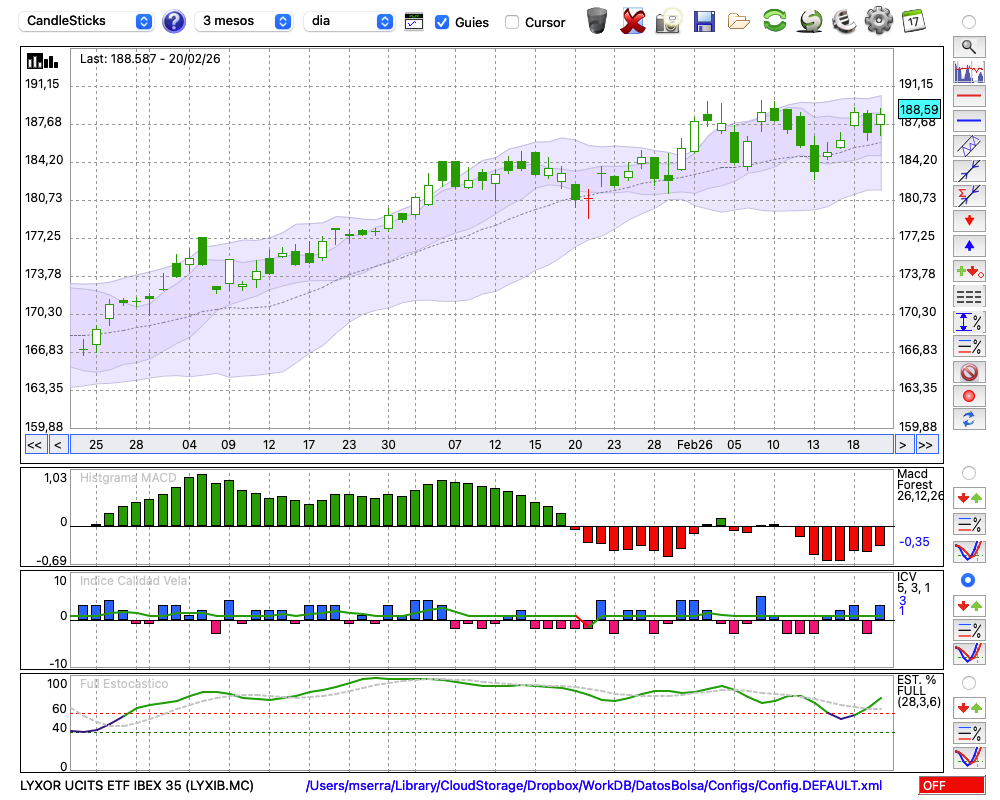This screenshot has width=1000, height=800.
Task: Open the CandleSticks chart type dropdown
Action: (x=86, y=21)
